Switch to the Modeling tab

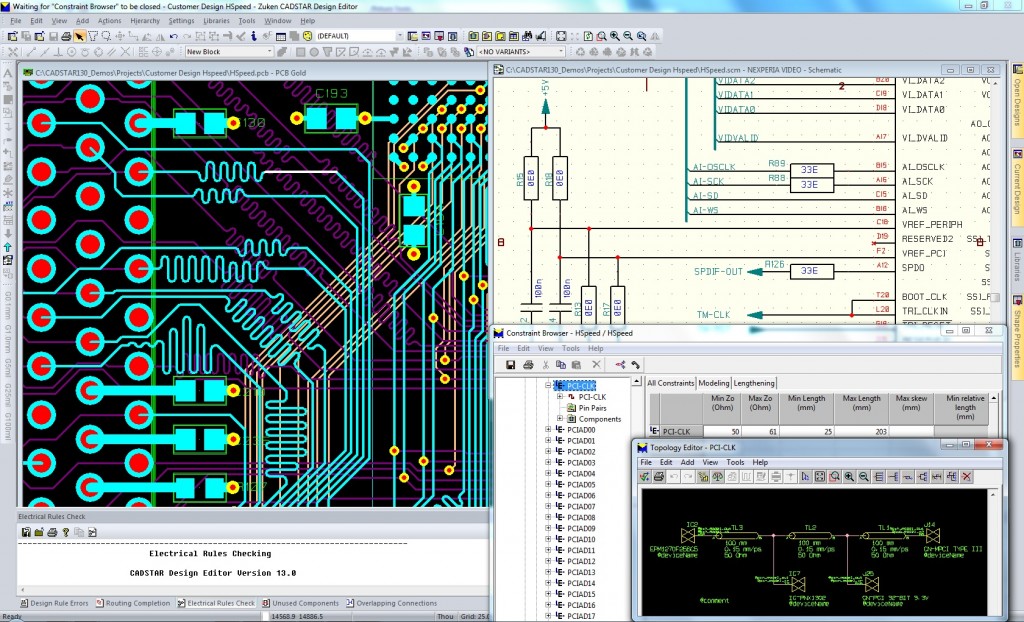[x=713, y=383]
